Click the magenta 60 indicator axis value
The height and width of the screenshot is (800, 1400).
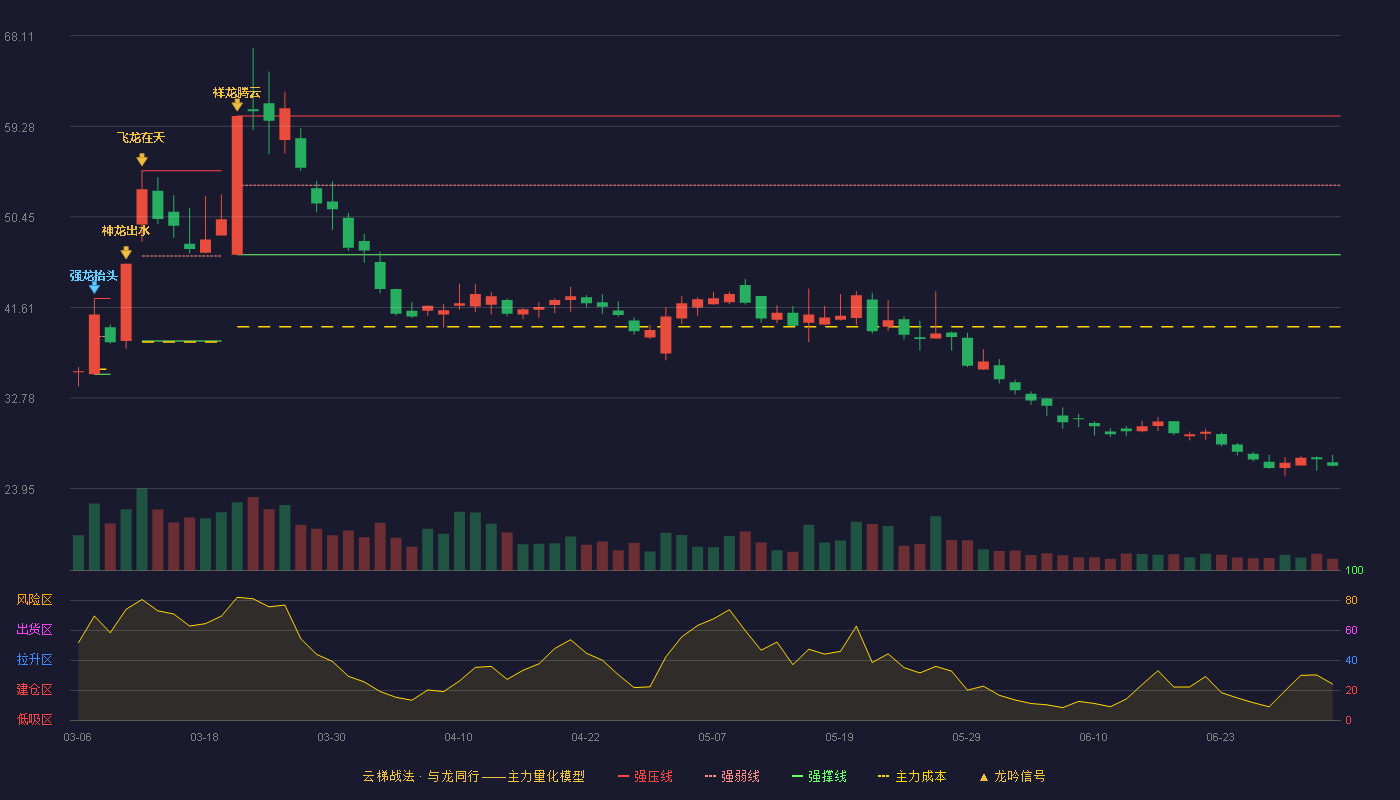(x=1351, y=630)
